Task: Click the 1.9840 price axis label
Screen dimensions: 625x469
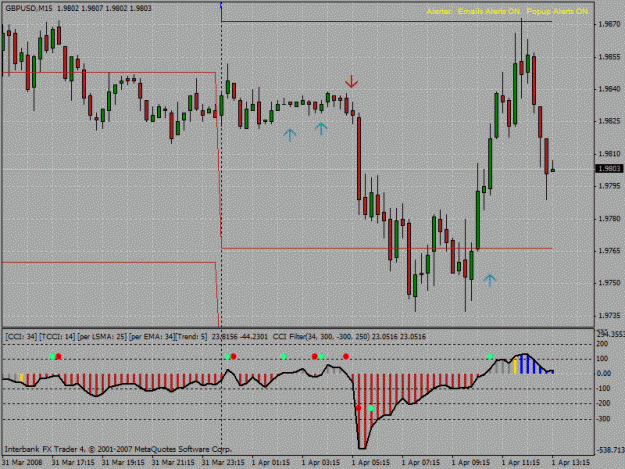Action: 610,89
